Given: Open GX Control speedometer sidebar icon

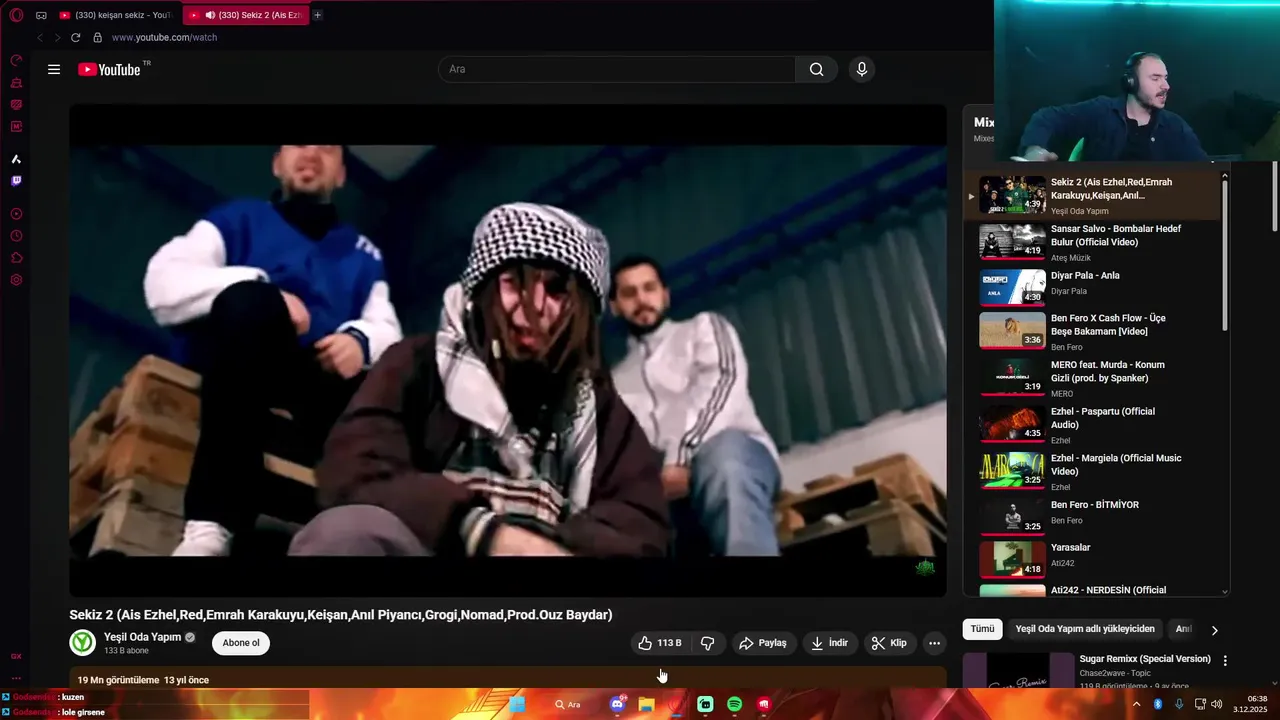Looking at the screenshot, I should (x=16, y=61).
